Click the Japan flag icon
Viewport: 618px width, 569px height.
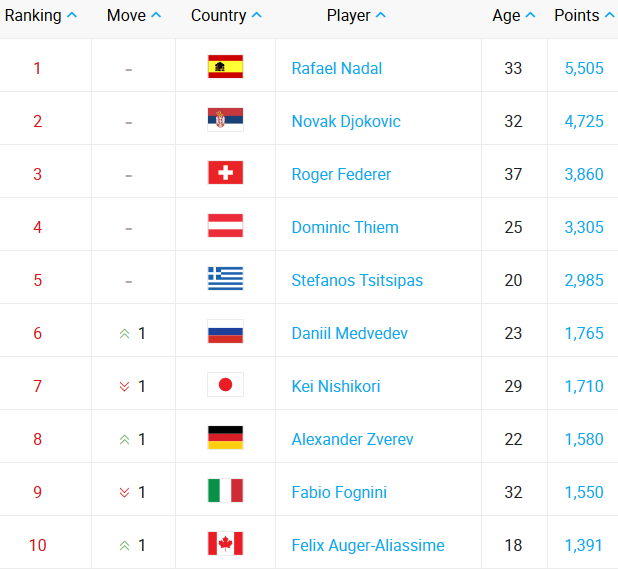pos(225,386)
